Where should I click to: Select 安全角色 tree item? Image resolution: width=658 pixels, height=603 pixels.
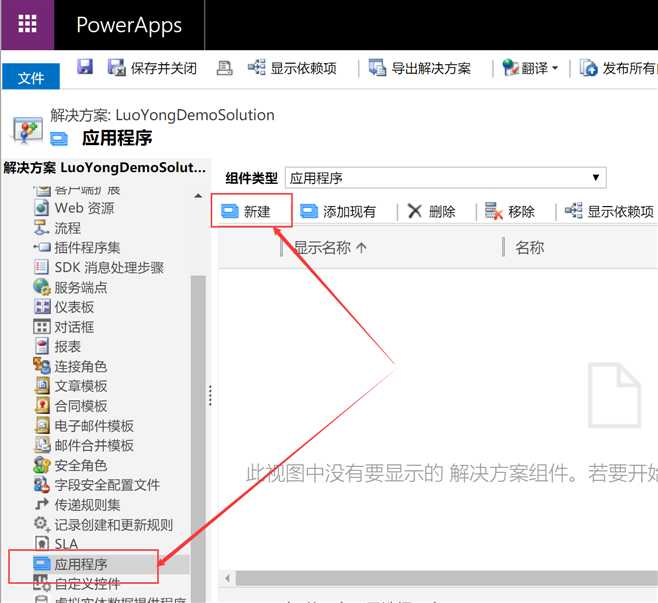pos(70,465)
